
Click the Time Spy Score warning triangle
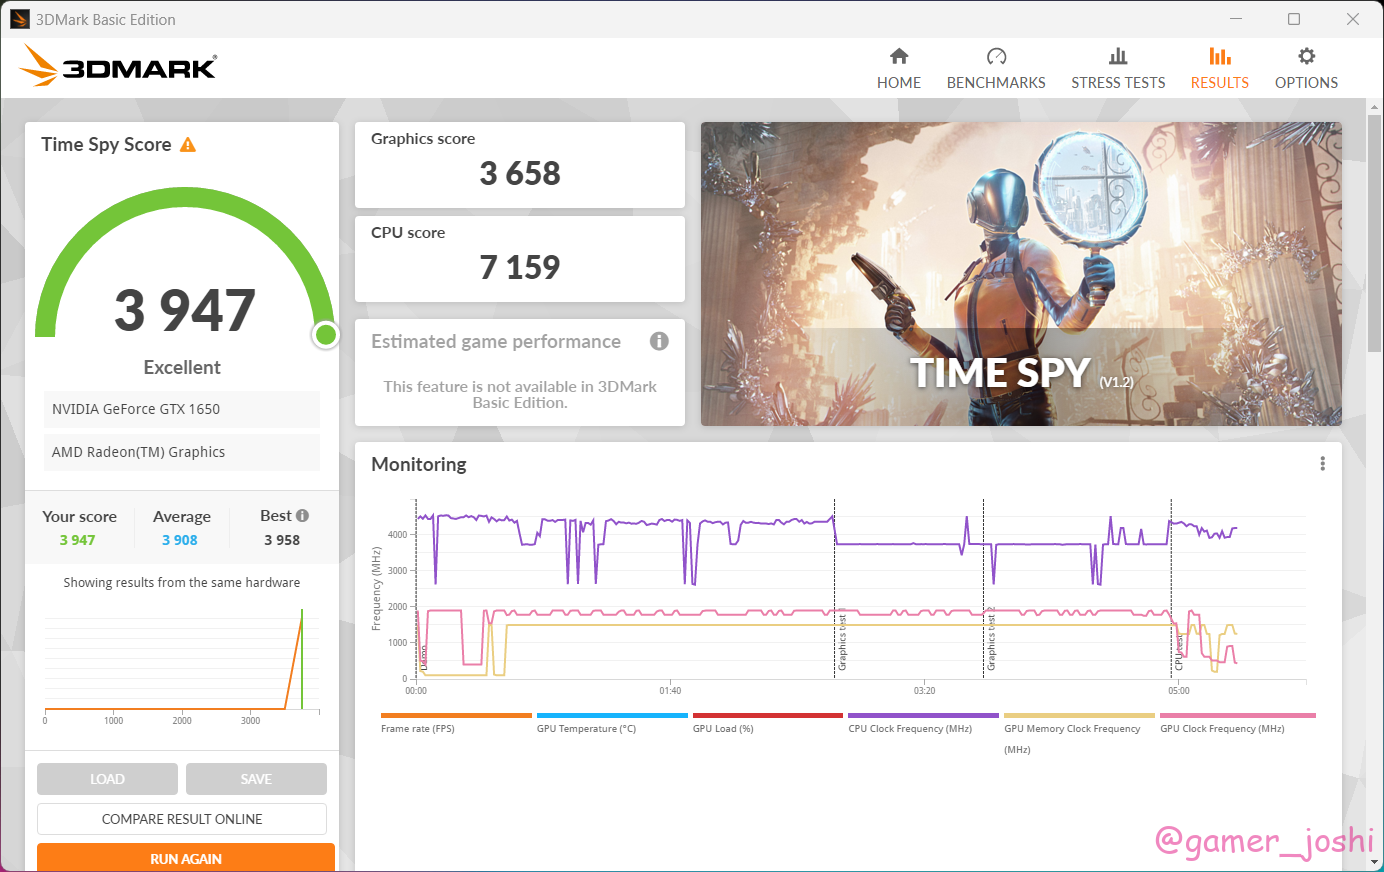[x=188, y=145]
